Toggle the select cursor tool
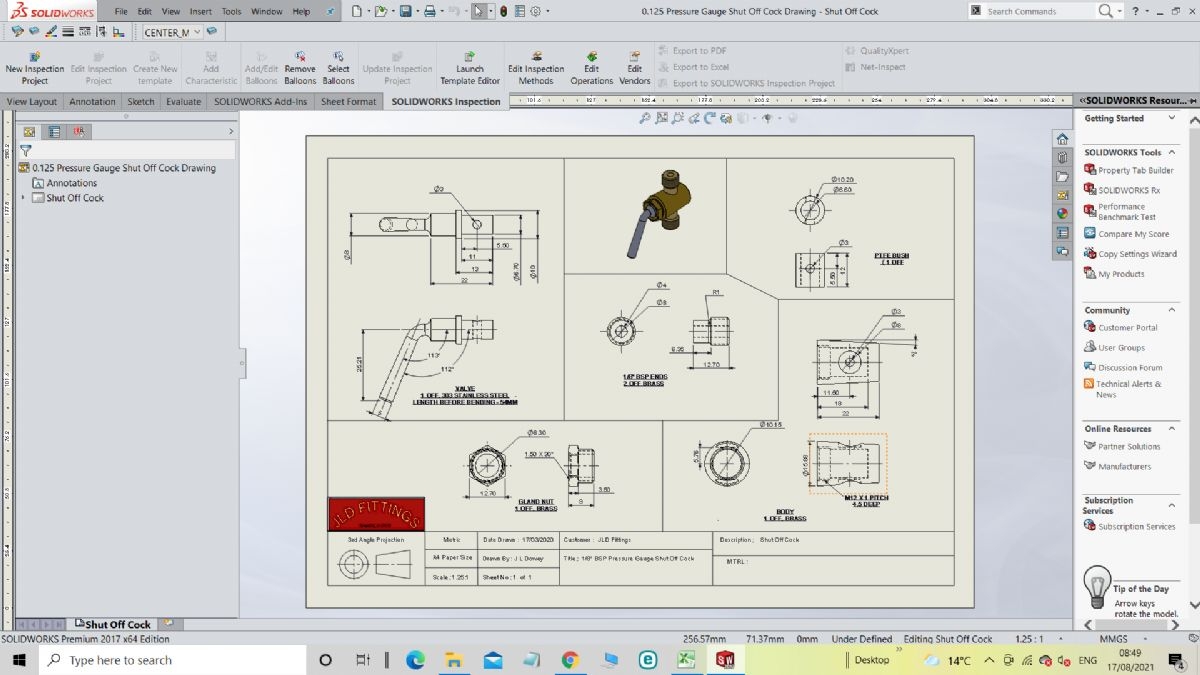The width and height of the screenshot is (1200, 675). 479,11
